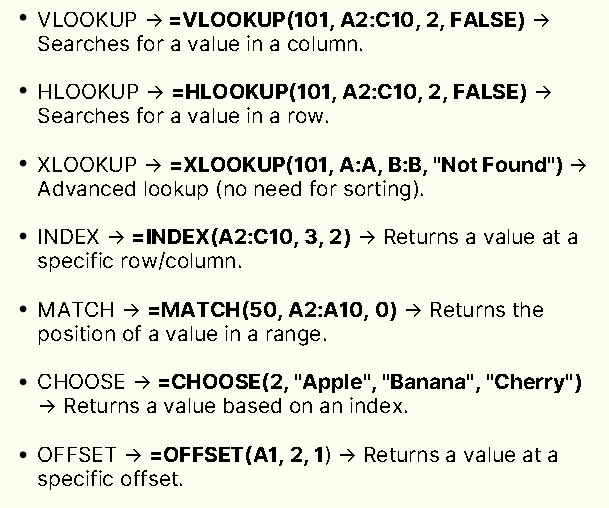Click the bold =OFFSET(A1, 2, 1) formula

click(x=240, y=455)
